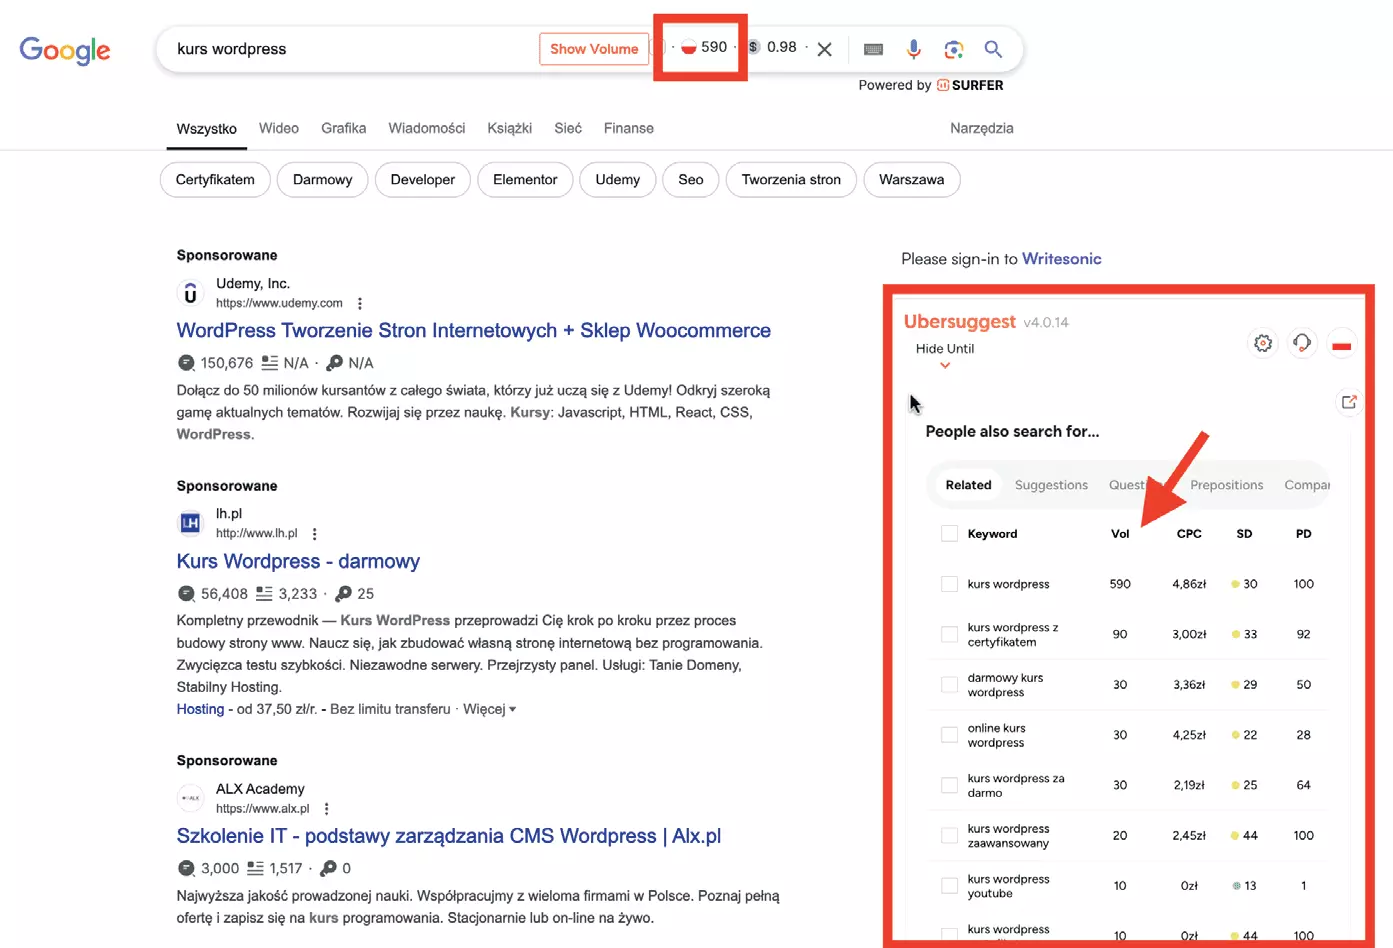Sort keywords by the SD column header
Image resolution: width=1393 pixels, height=948 pixels.
[x=1244, y=534]
